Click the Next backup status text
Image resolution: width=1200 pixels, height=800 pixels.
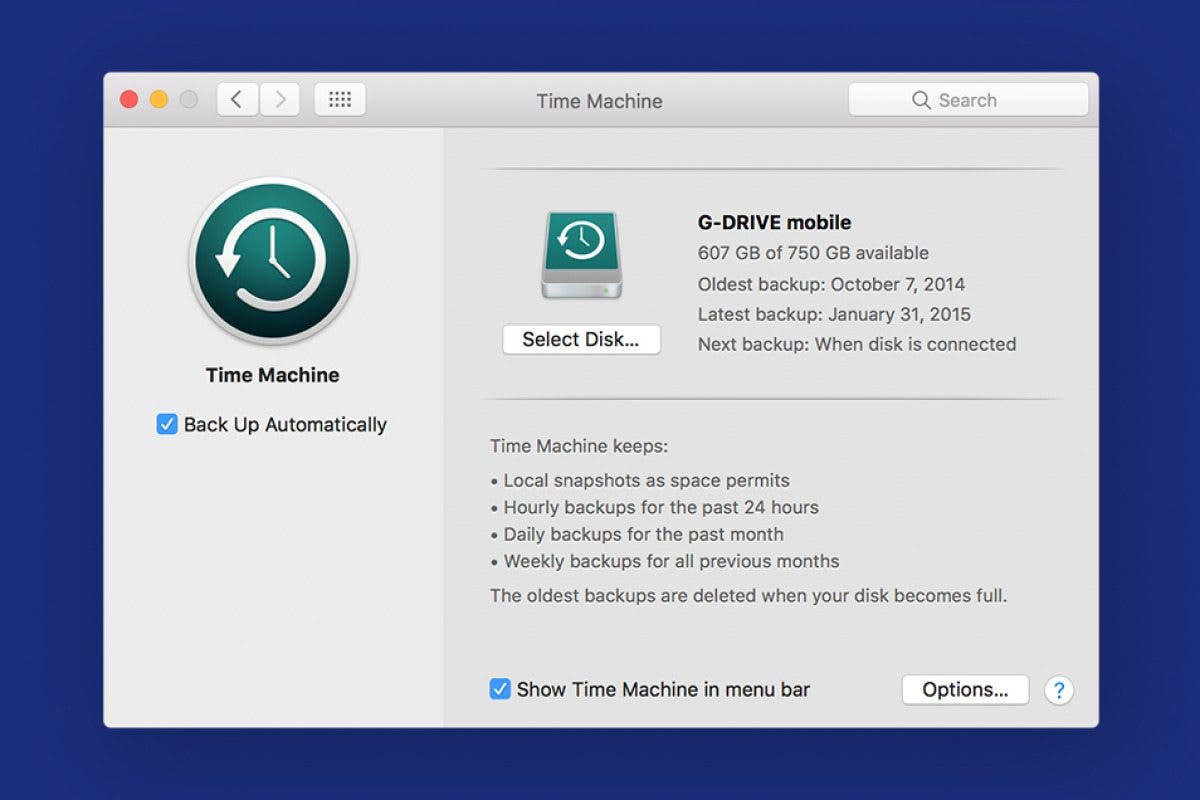[x=857, y=344]
